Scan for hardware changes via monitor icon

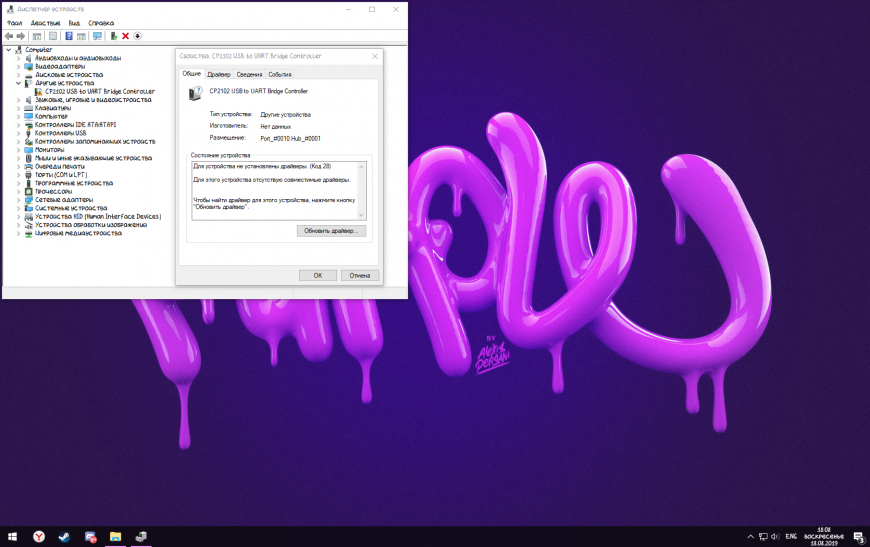click(x=98, y=36)
